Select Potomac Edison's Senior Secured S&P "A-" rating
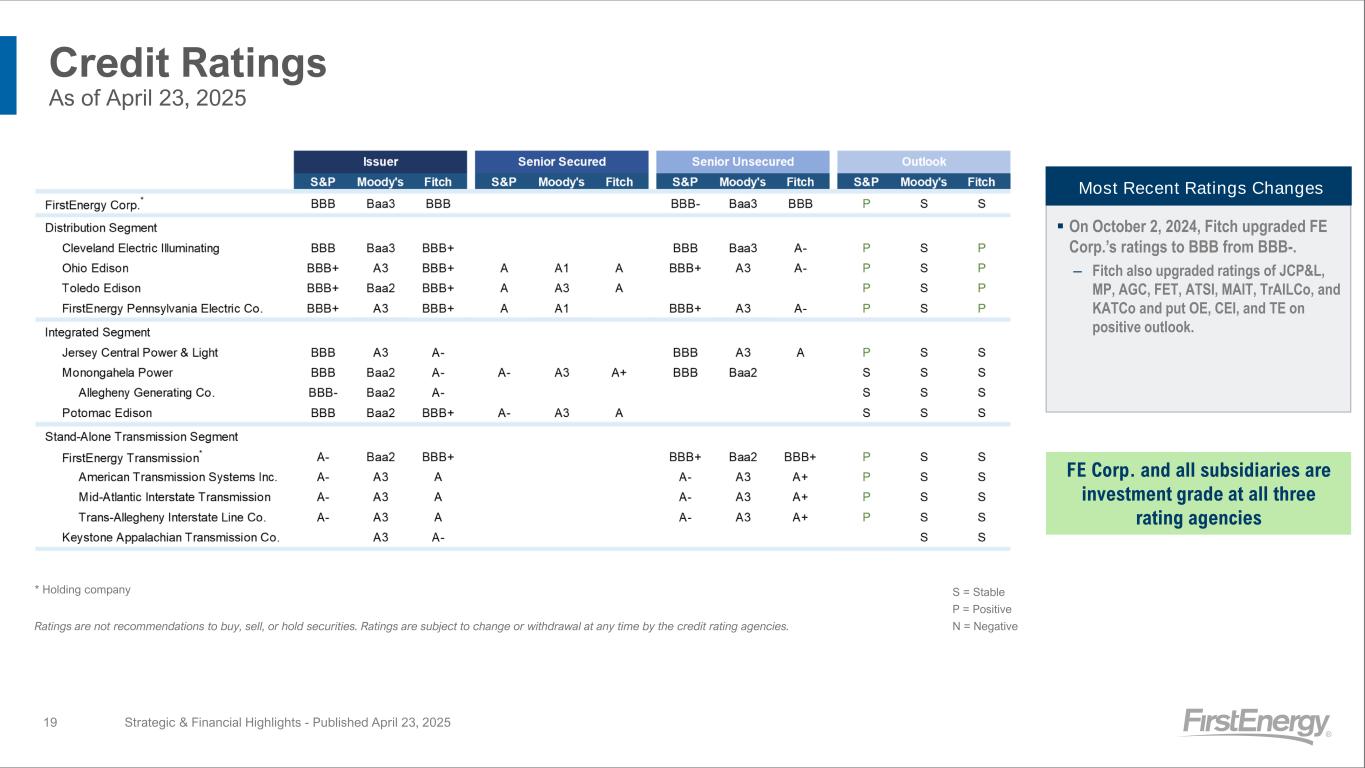Screen dimensions: 1365x768 point(504,412)
